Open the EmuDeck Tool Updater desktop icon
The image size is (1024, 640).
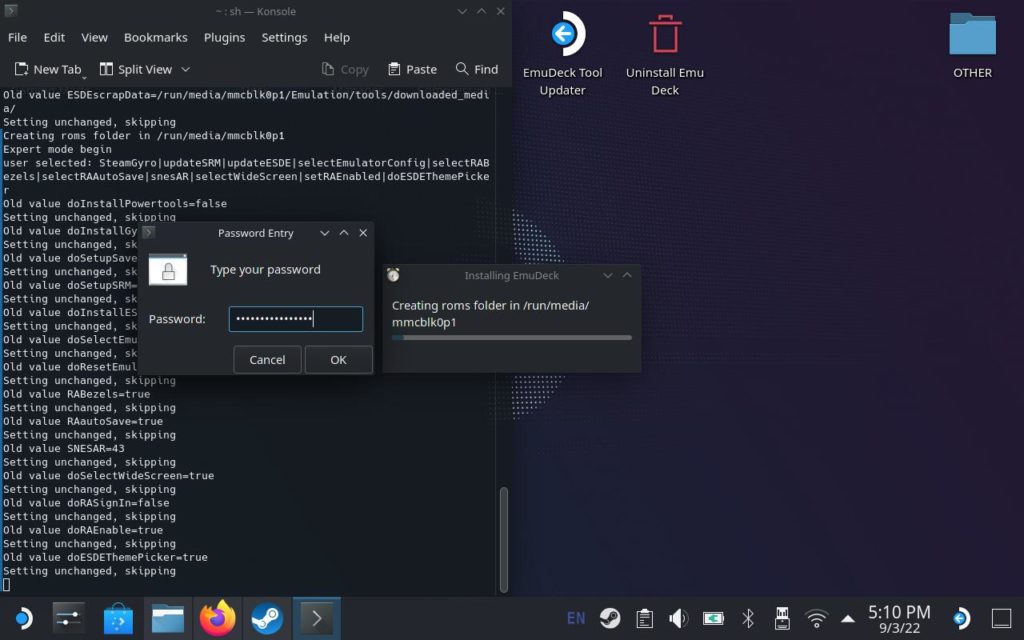(562, 54)
